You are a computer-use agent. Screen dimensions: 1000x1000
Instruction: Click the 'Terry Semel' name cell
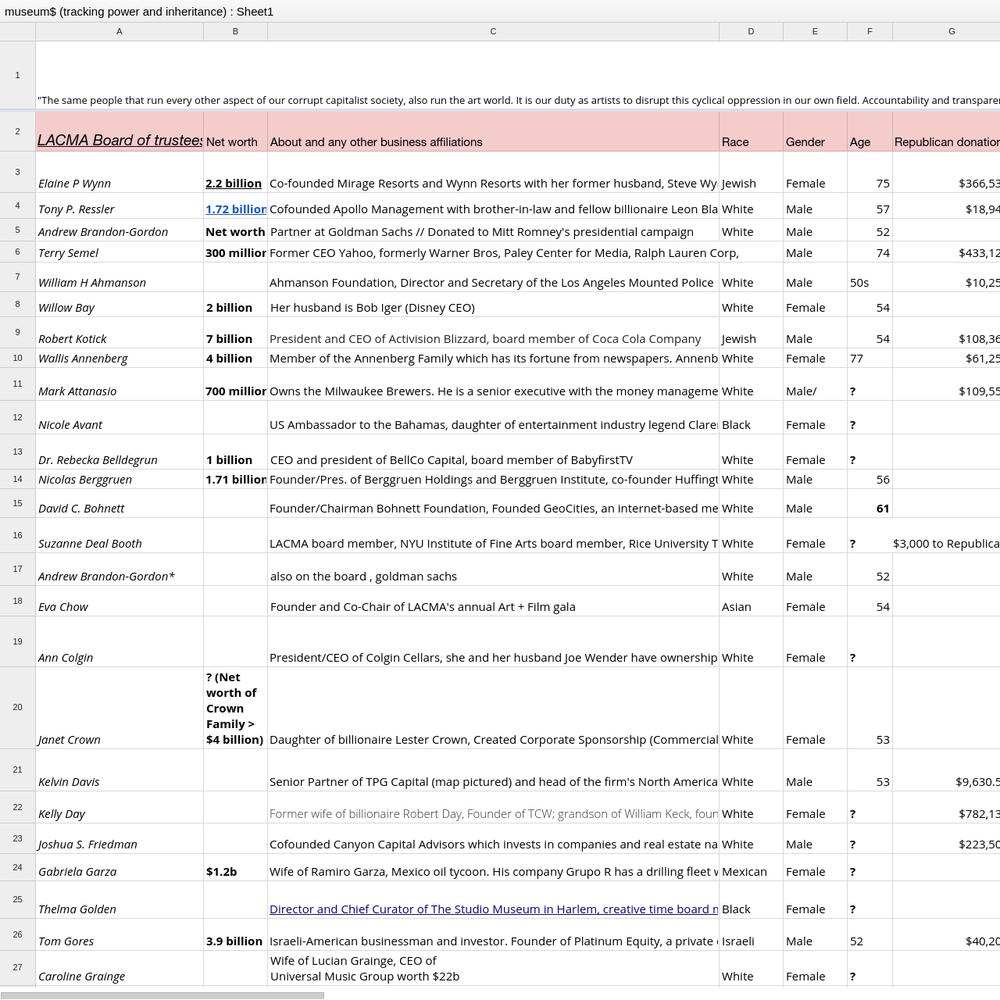click(119, 252)
